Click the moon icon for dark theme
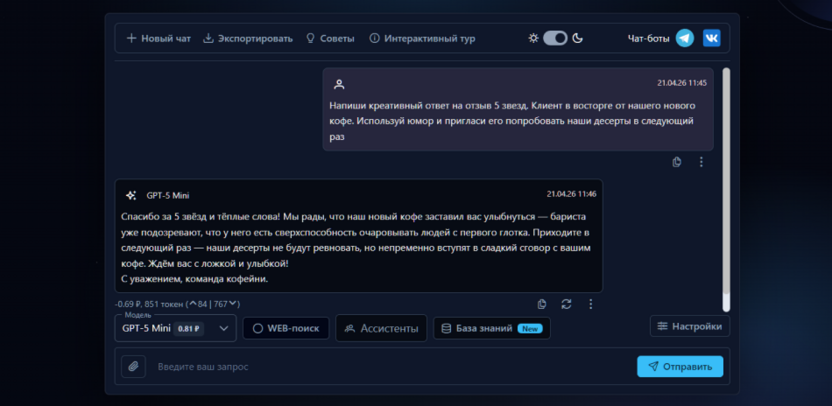The height and width of the screenshot is (406, 832). coord(578,38)
